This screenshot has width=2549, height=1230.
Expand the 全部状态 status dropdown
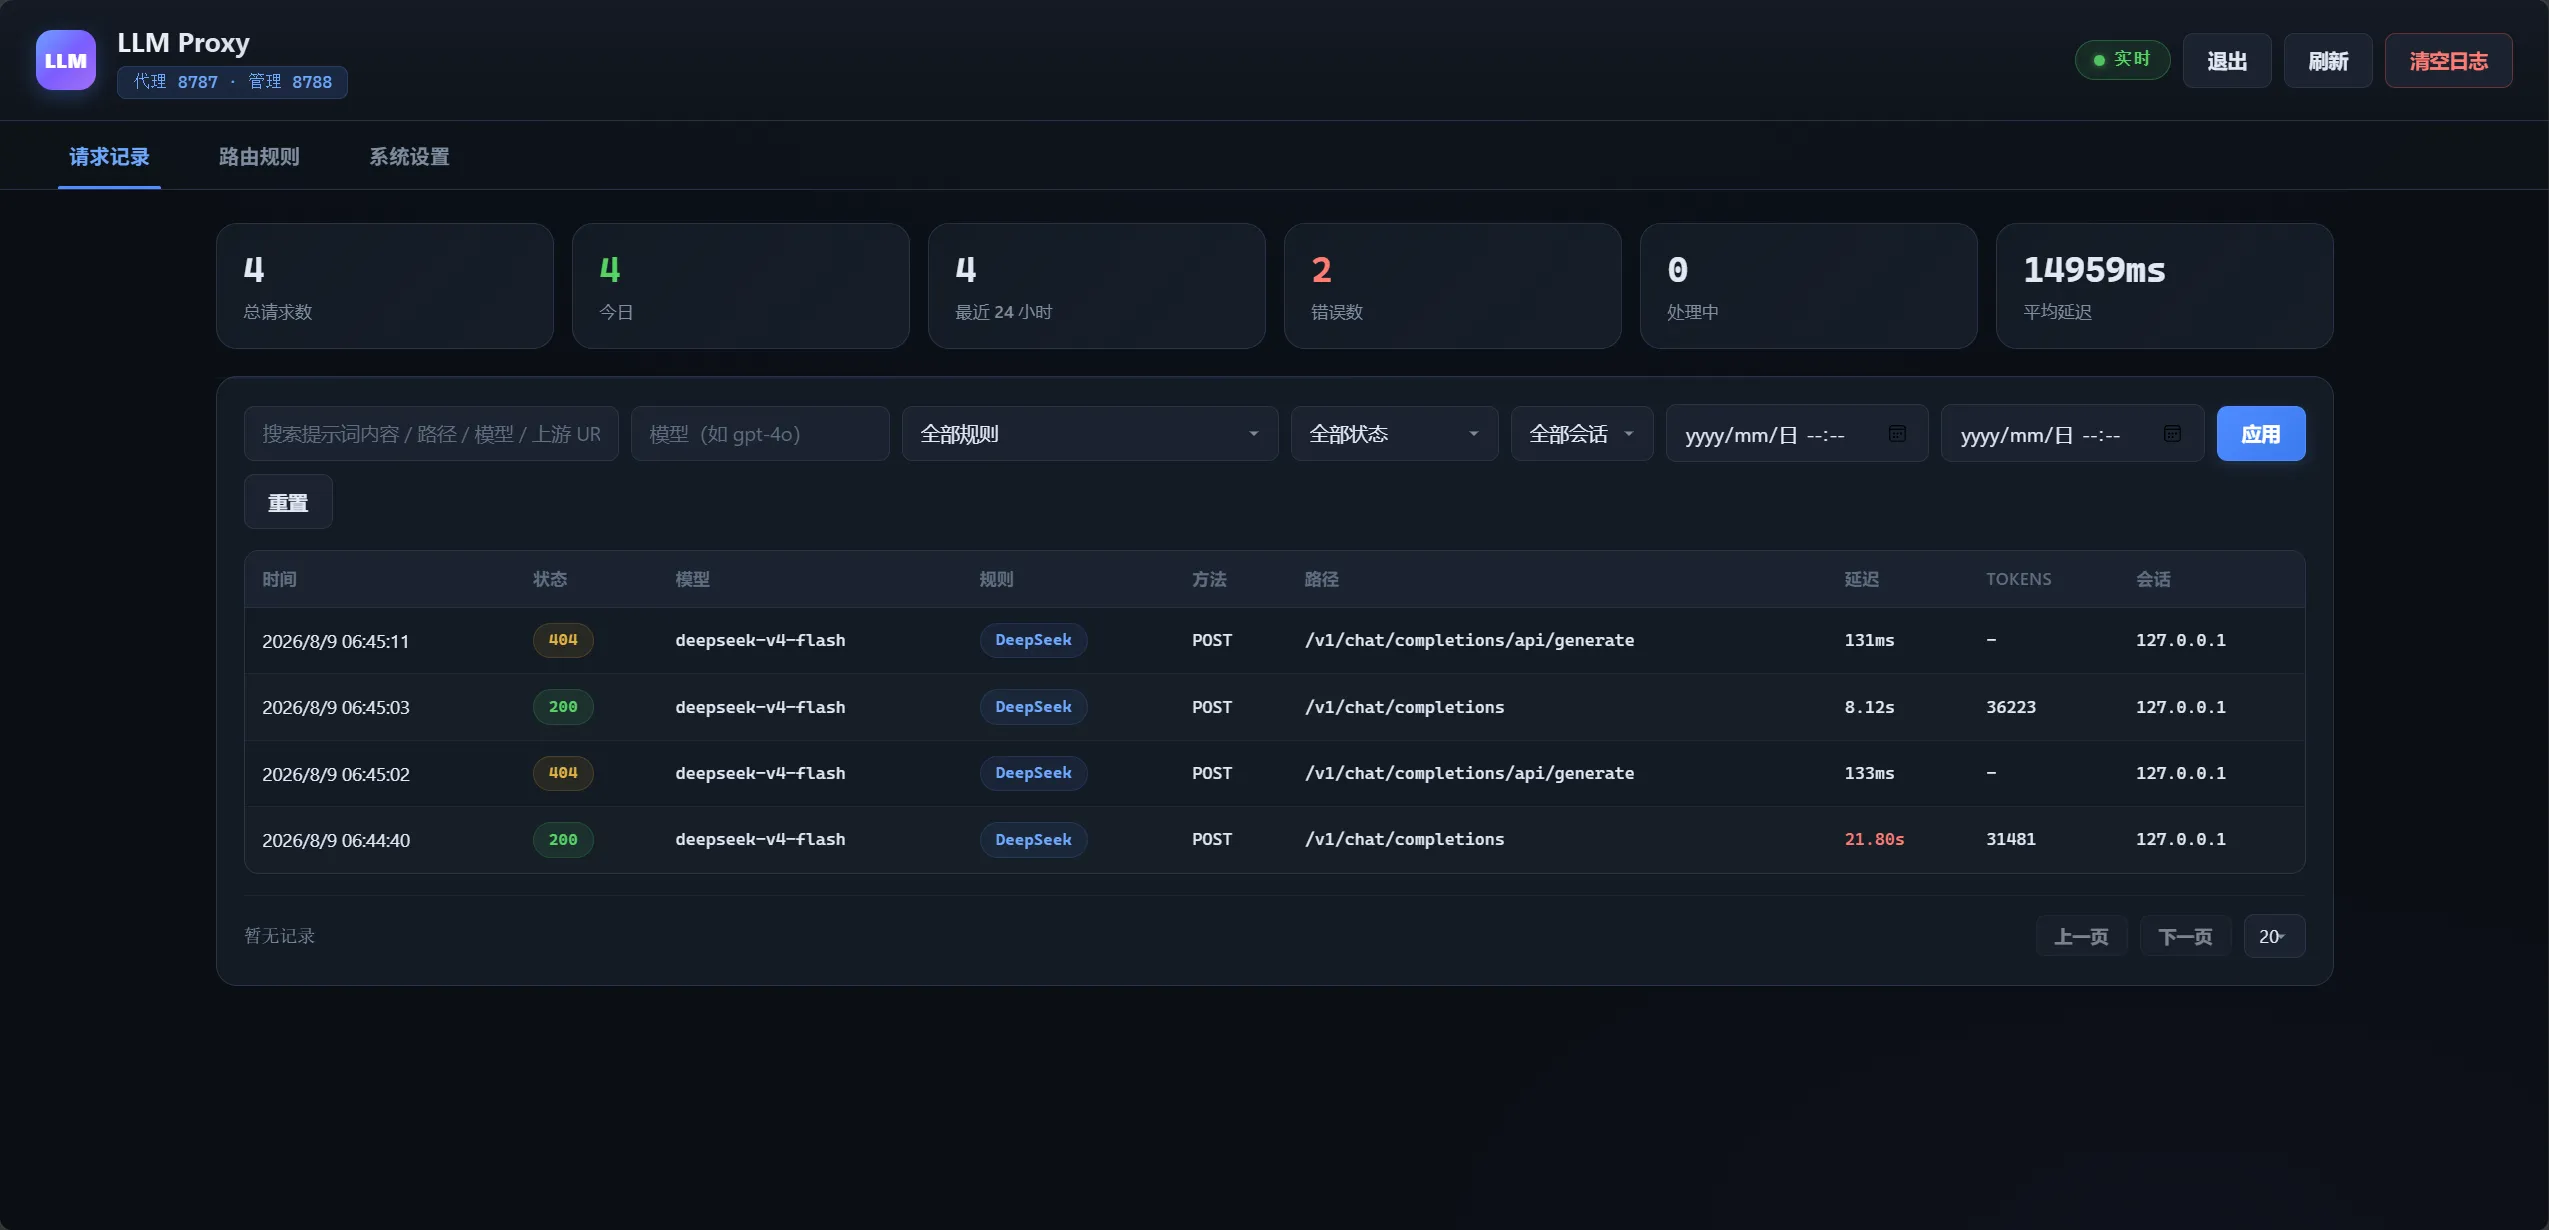coord(1394,434)
